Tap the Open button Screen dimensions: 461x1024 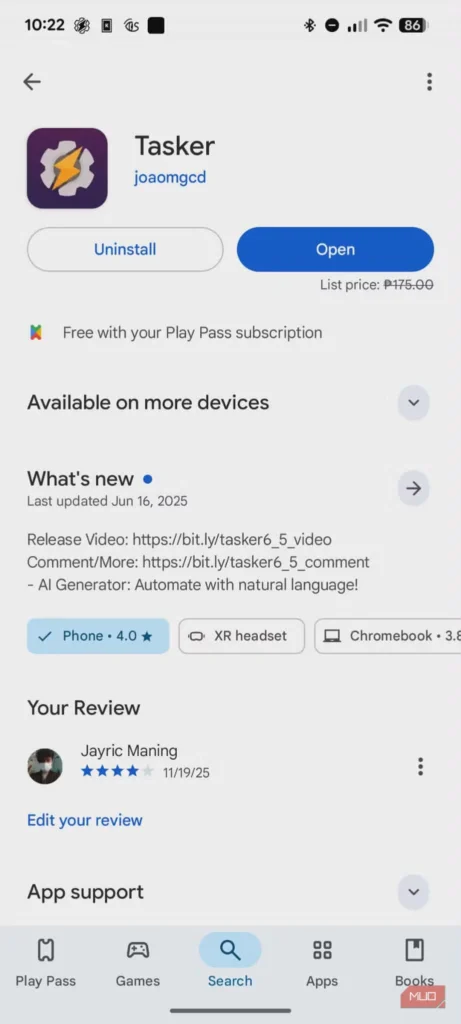click(x=335, y=249)
